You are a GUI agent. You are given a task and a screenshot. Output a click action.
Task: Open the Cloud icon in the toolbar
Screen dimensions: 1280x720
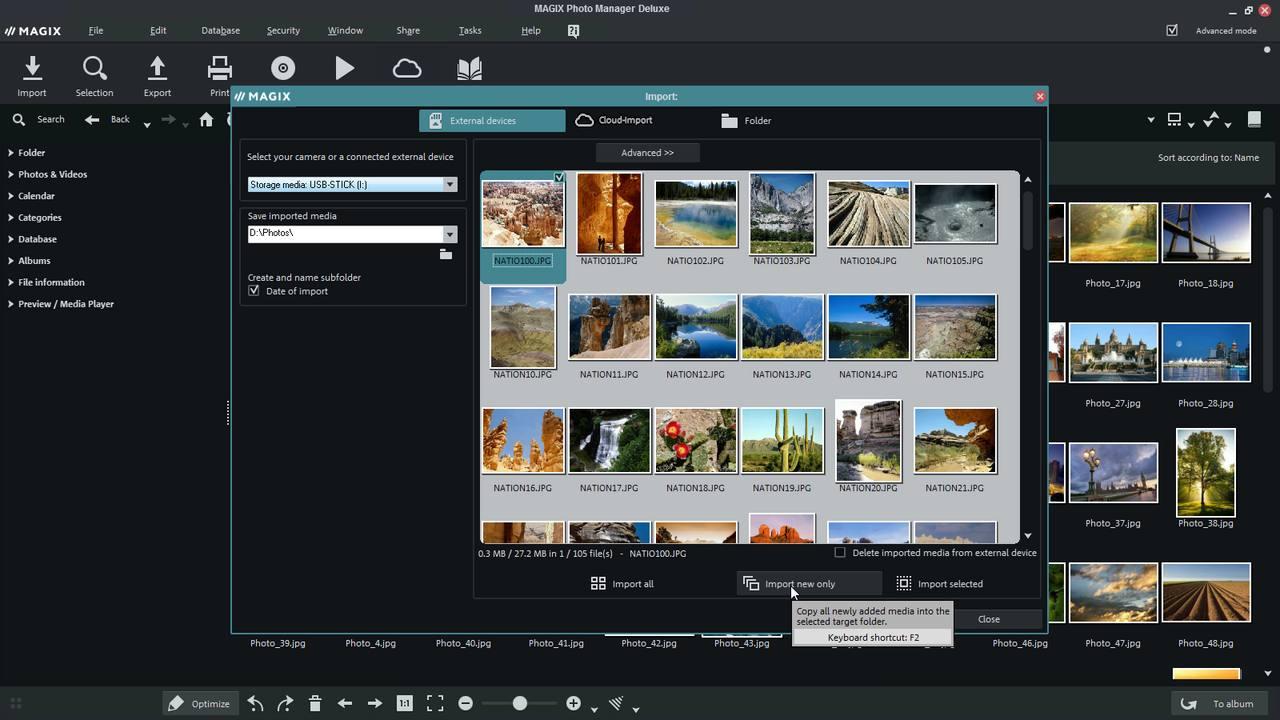(x=406, y=67)
